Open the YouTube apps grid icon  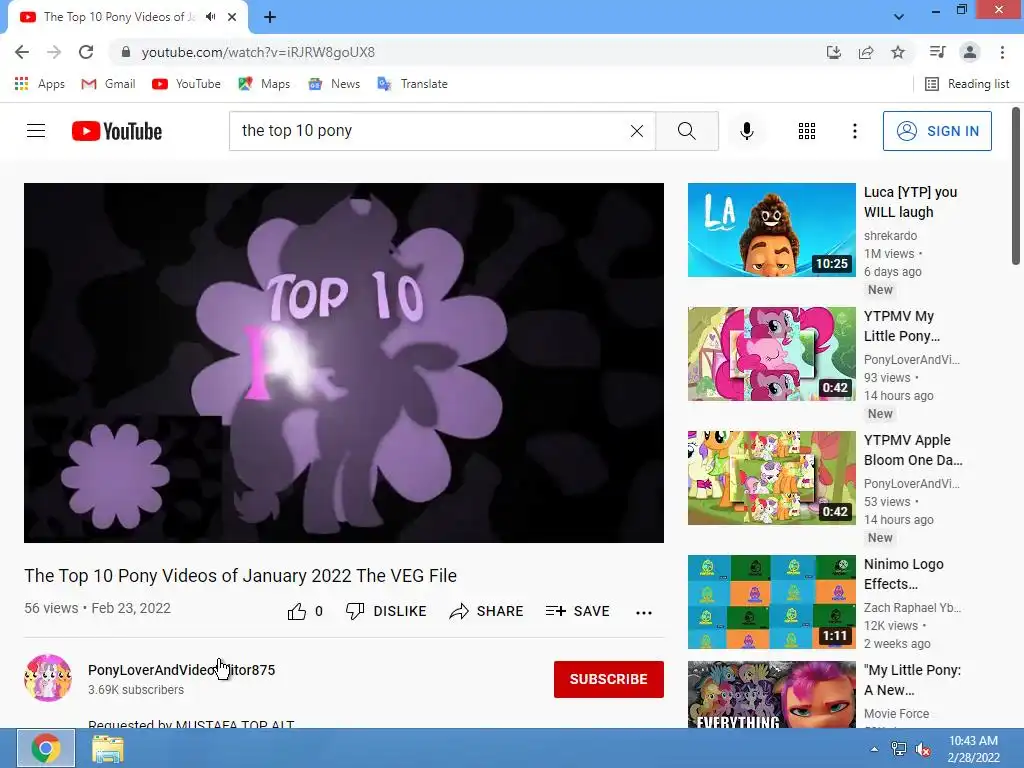[x=807, y=131]
